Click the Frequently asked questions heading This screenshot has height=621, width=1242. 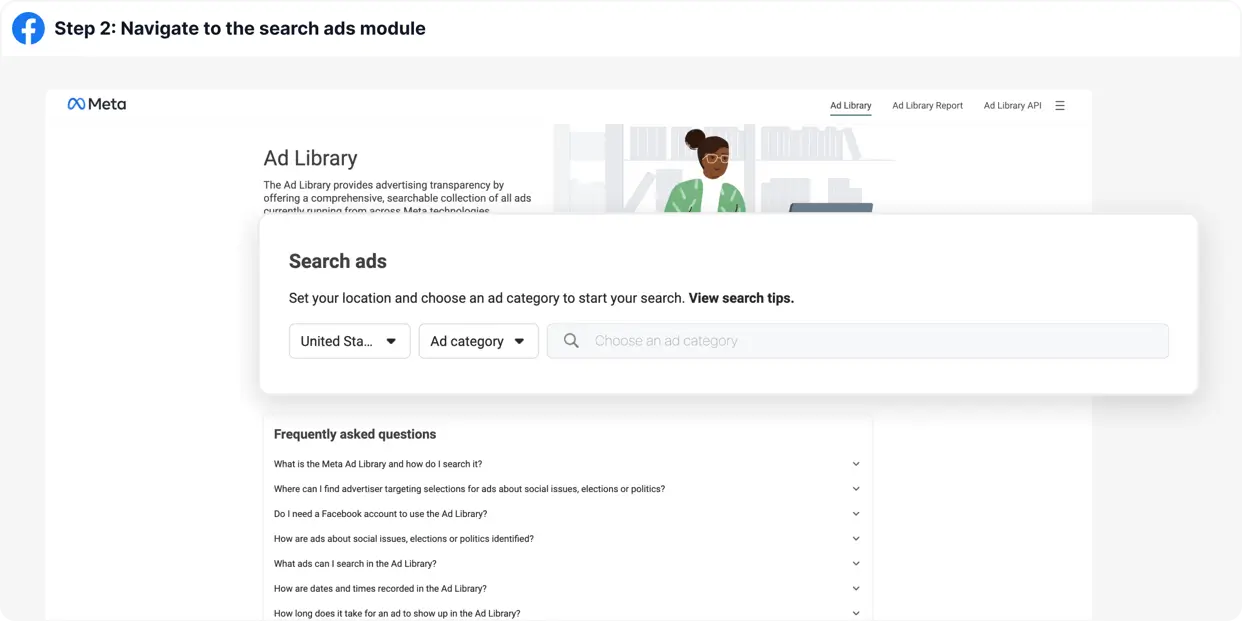[x=355, y=434]
